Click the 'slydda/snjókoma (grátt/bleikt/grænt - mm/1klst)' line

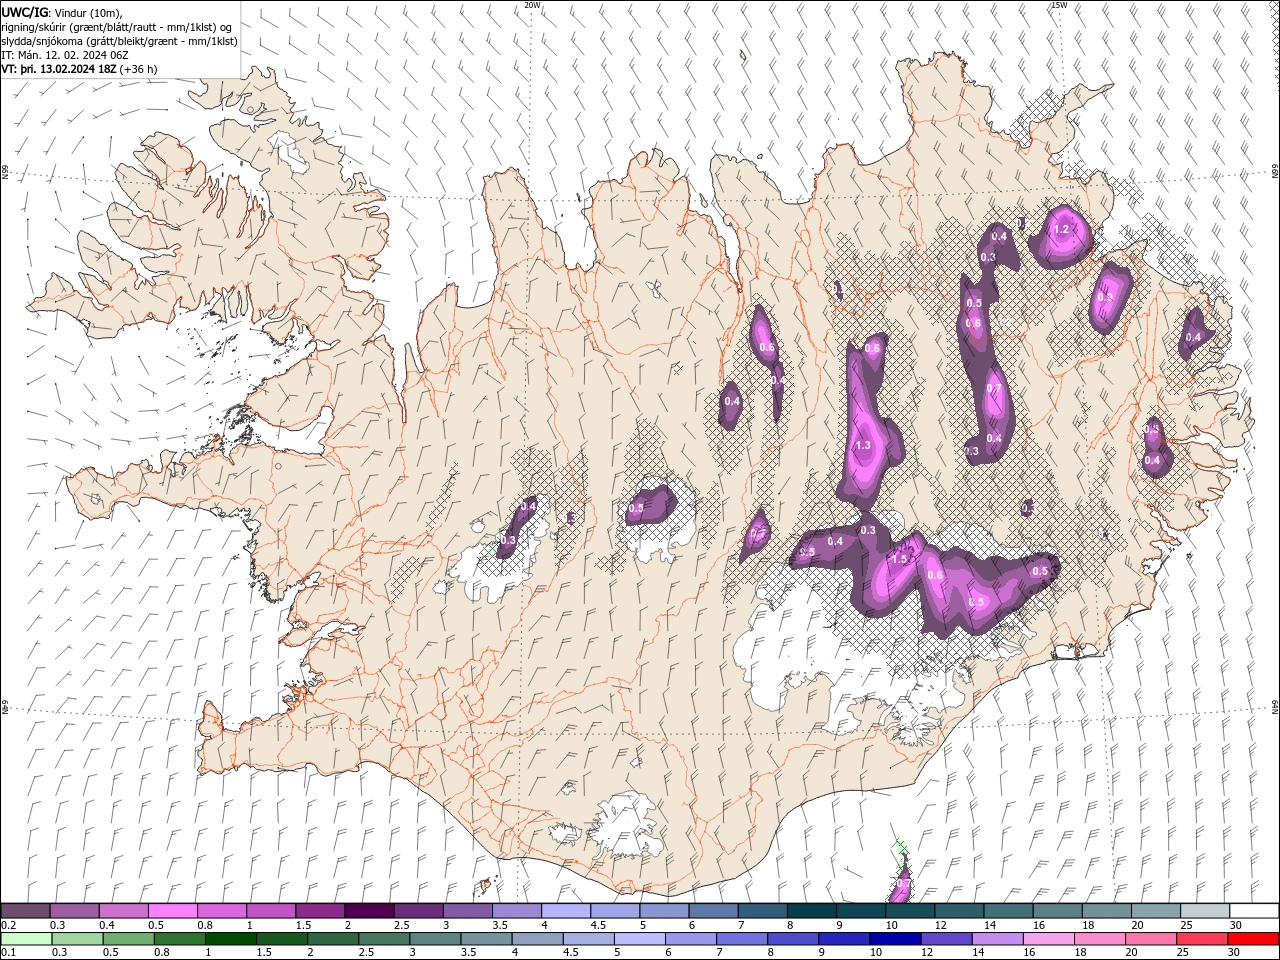pos(119,41)
